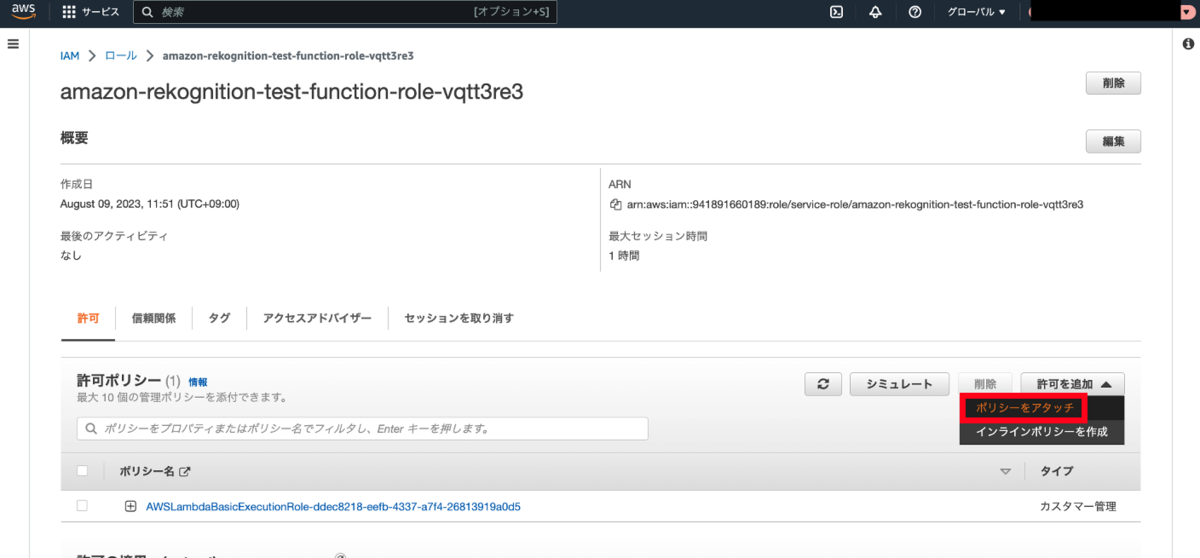This screenshot has width=1200, height=558.
Task: Launch the CloudShell terminal icon
Action: (x=837, y=12)
